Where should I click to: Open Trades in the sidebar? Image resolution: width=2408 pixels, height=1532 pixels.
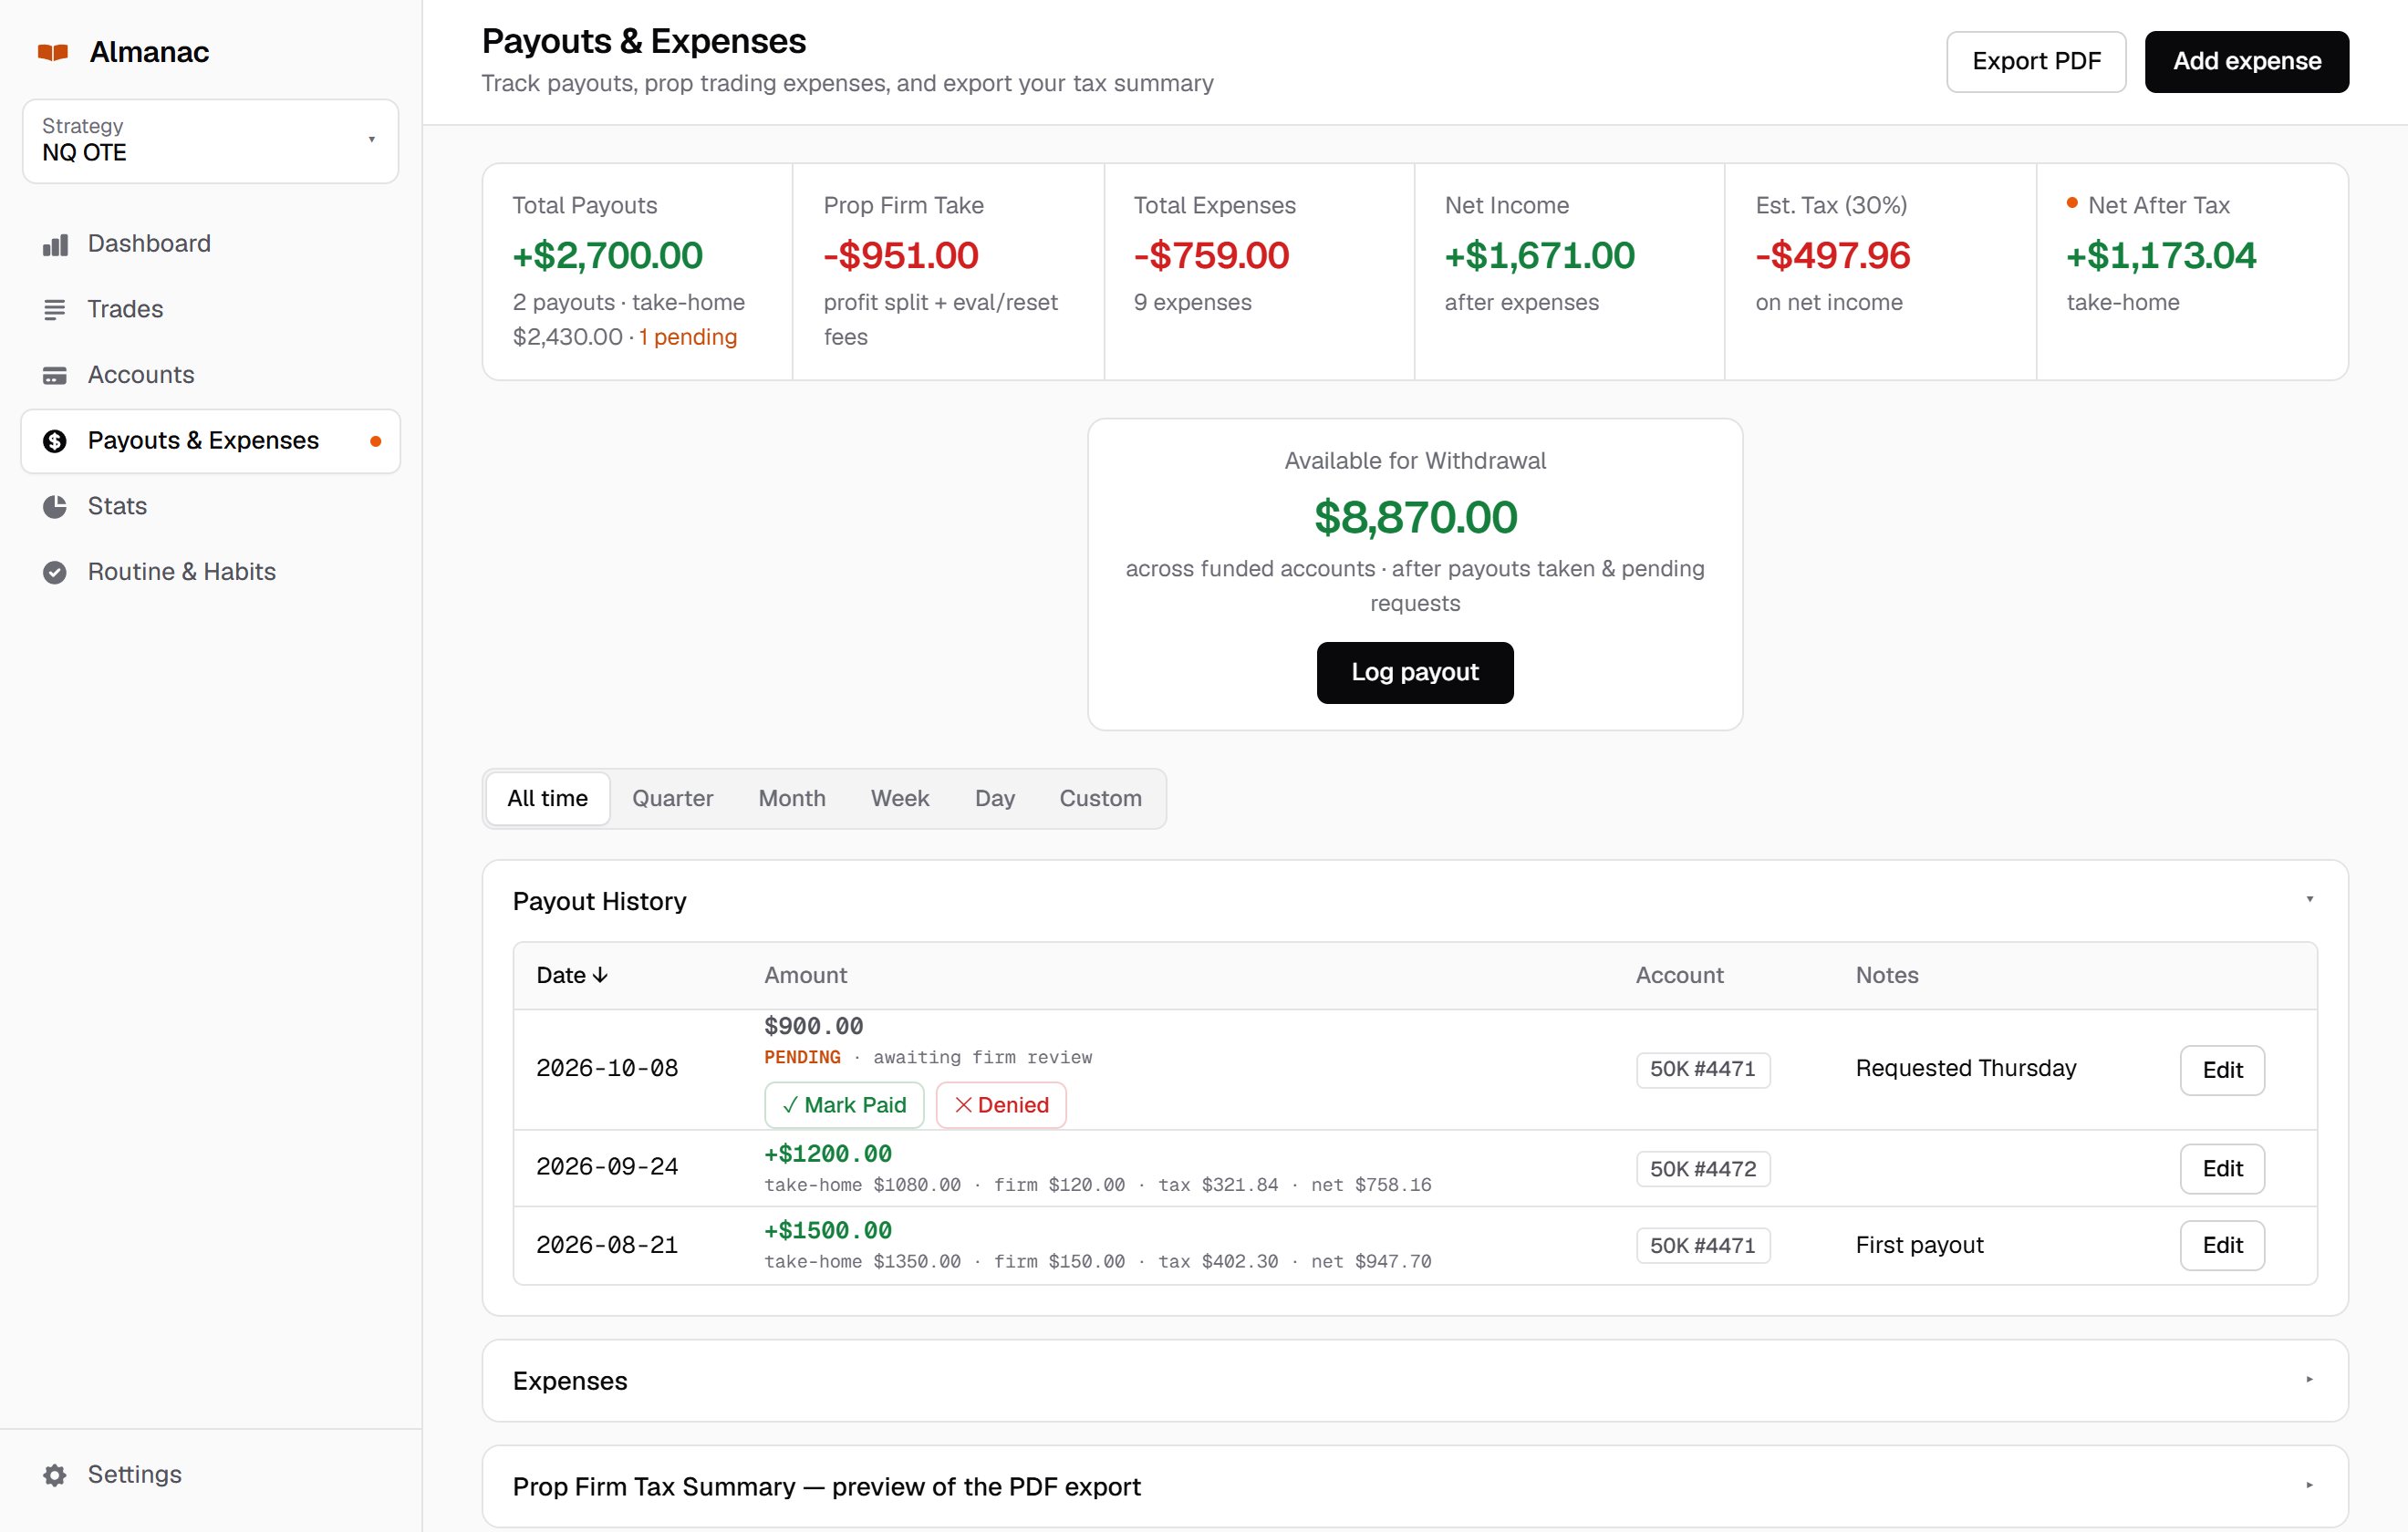(x=210, y=310)
